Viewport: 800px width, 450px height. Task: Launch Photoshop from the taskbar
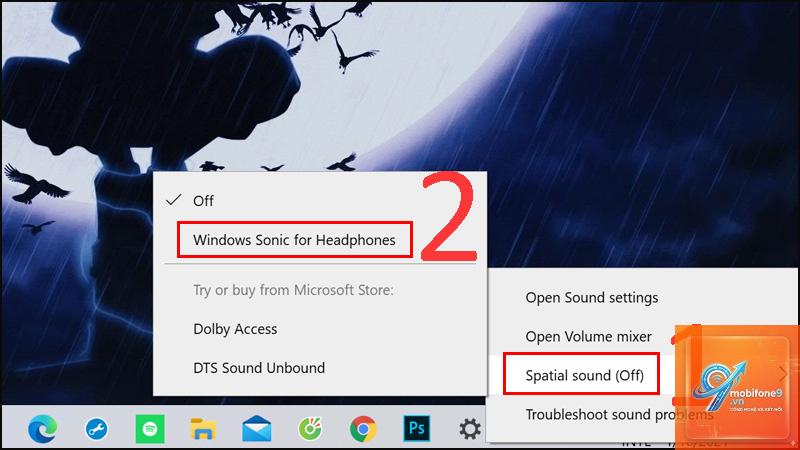point(417,429)
